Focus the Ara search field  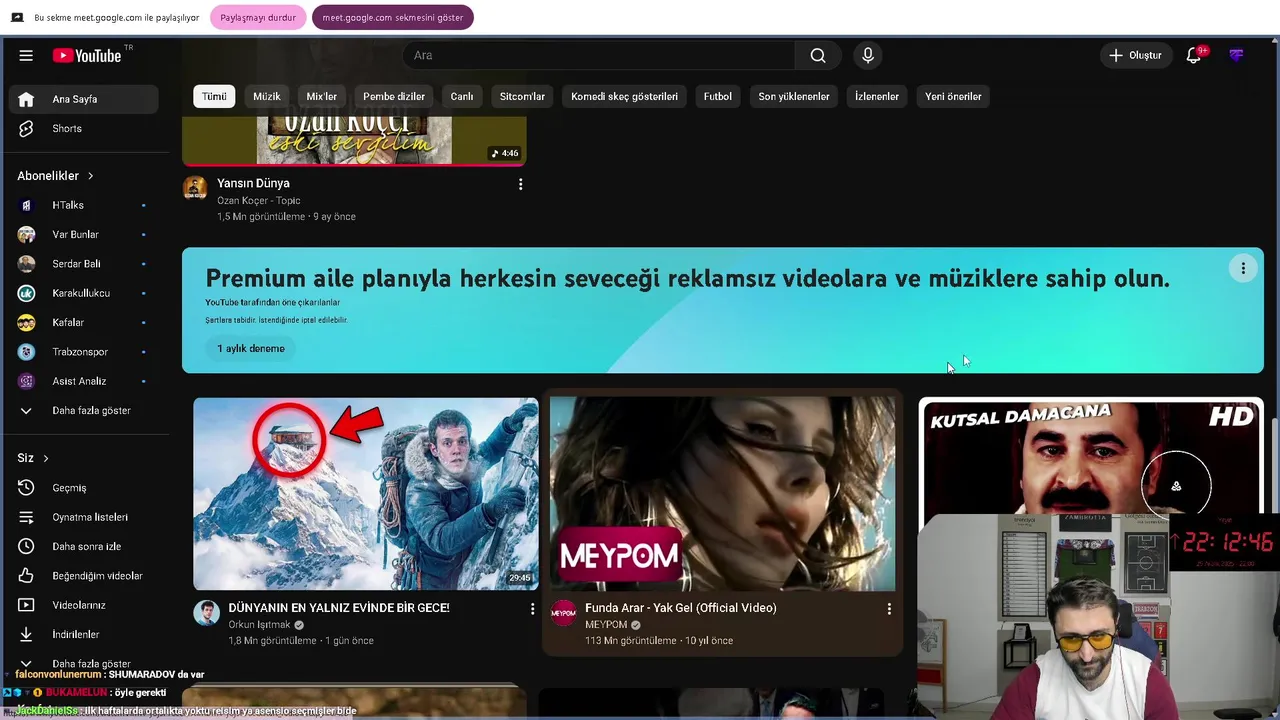point(598,56)
